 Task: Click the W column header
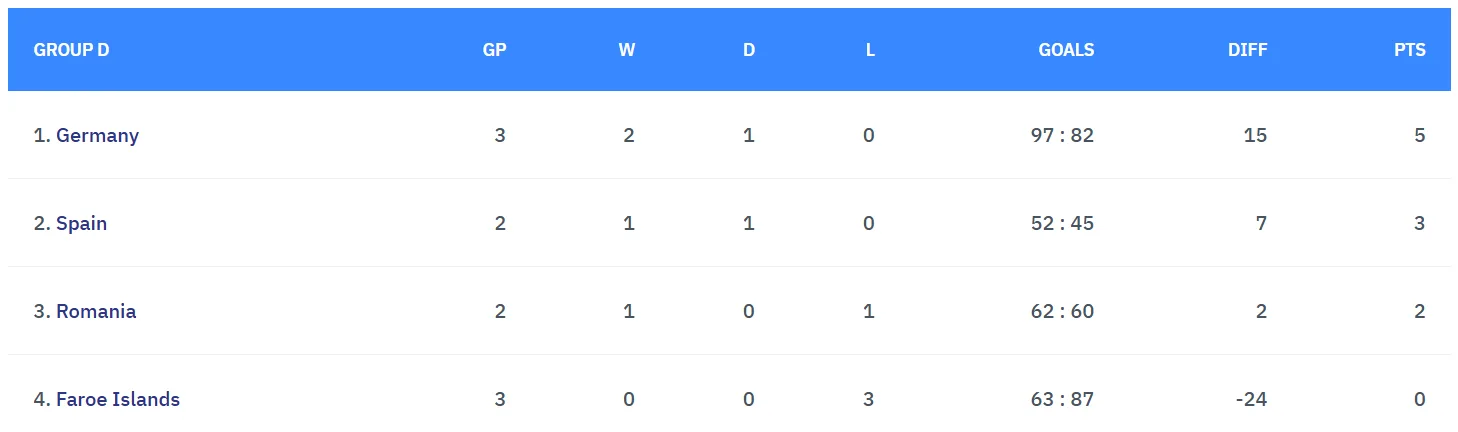(627, 50)
